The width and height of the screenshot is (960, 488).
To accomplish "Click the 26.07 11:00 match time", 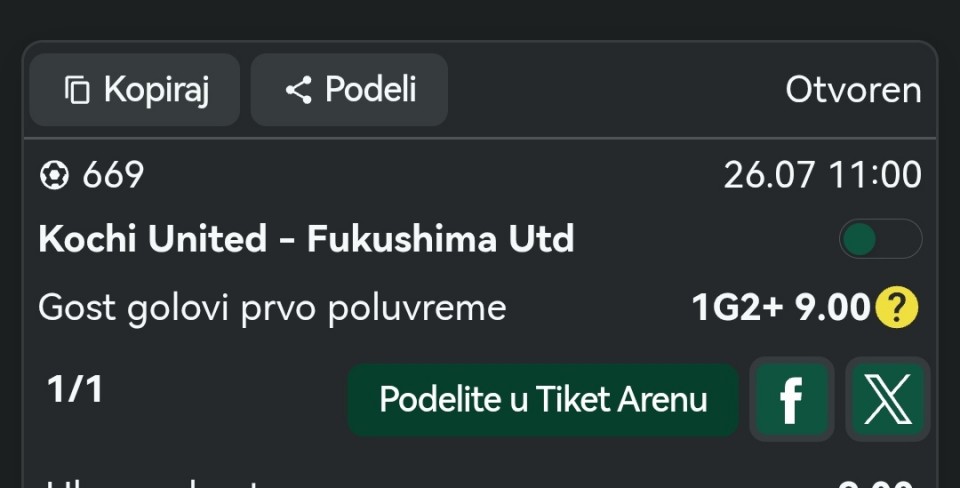I will [x=822, y=175].
